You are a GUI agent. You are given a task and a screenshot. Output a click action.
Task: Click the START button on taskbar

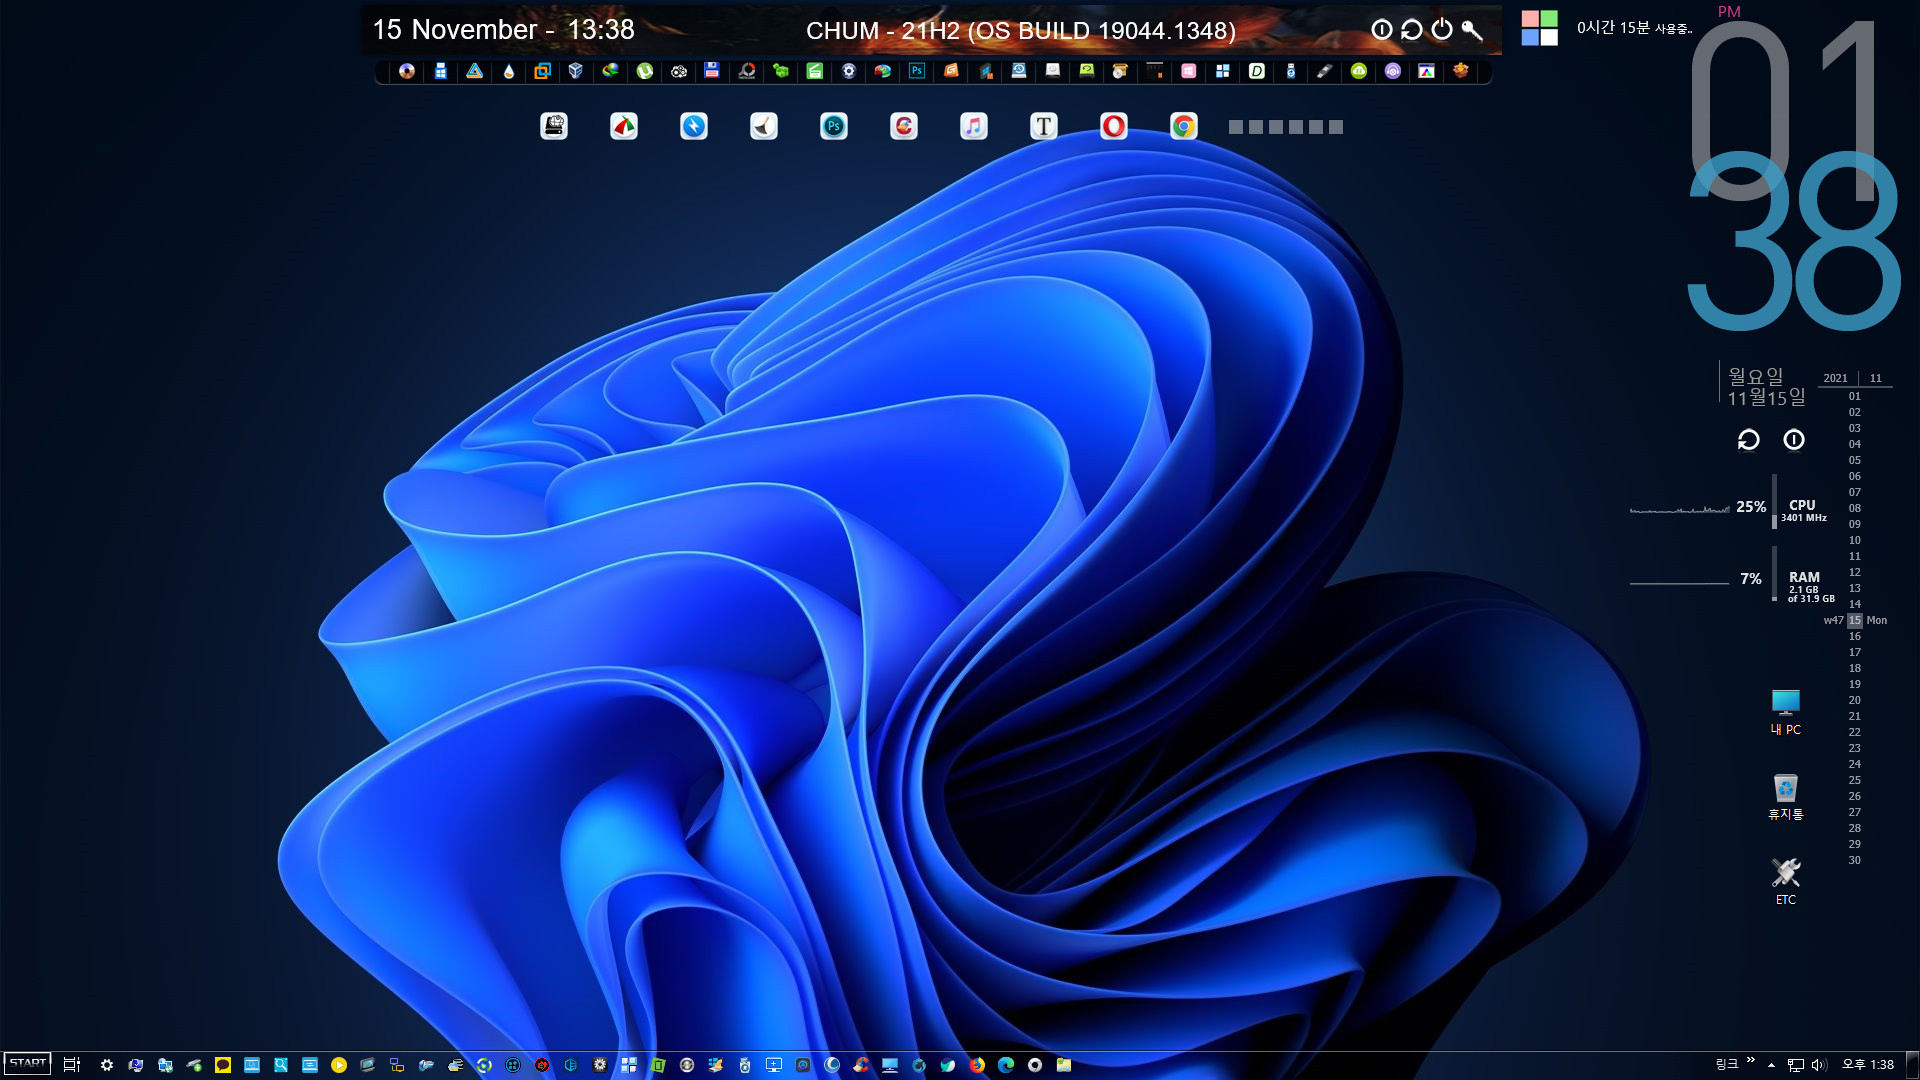pyautogui.click(x=28, y=1064)
